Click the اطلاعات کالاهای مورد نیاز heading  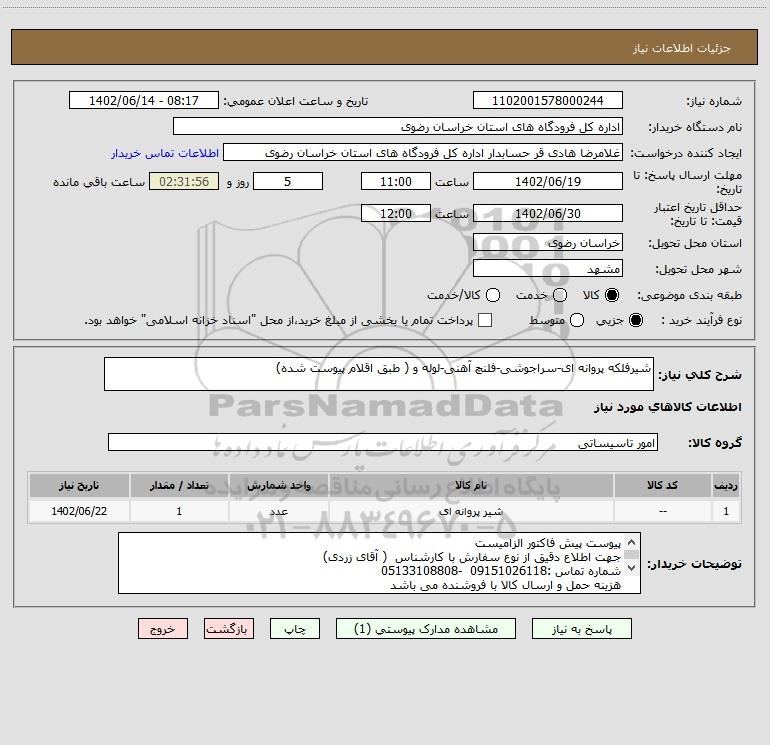pos(668,407)
